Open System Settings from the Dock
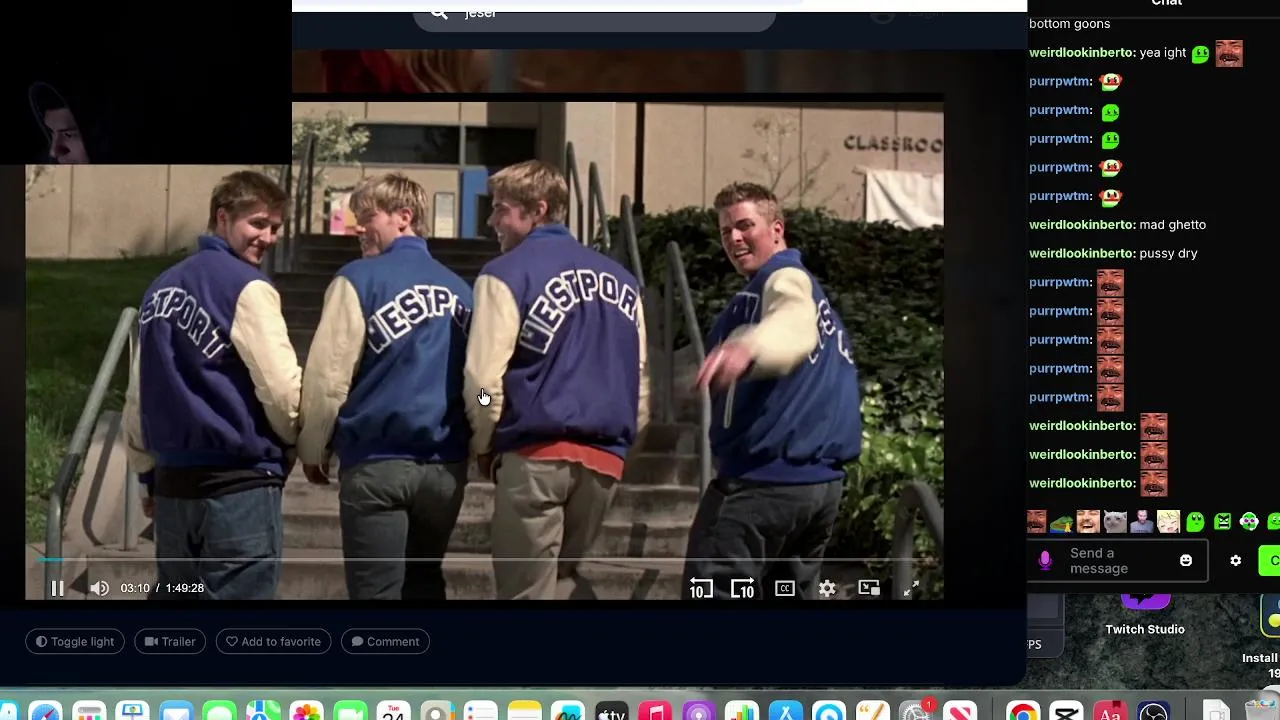Screen dimensions: 1280x720 click(916, 711)
